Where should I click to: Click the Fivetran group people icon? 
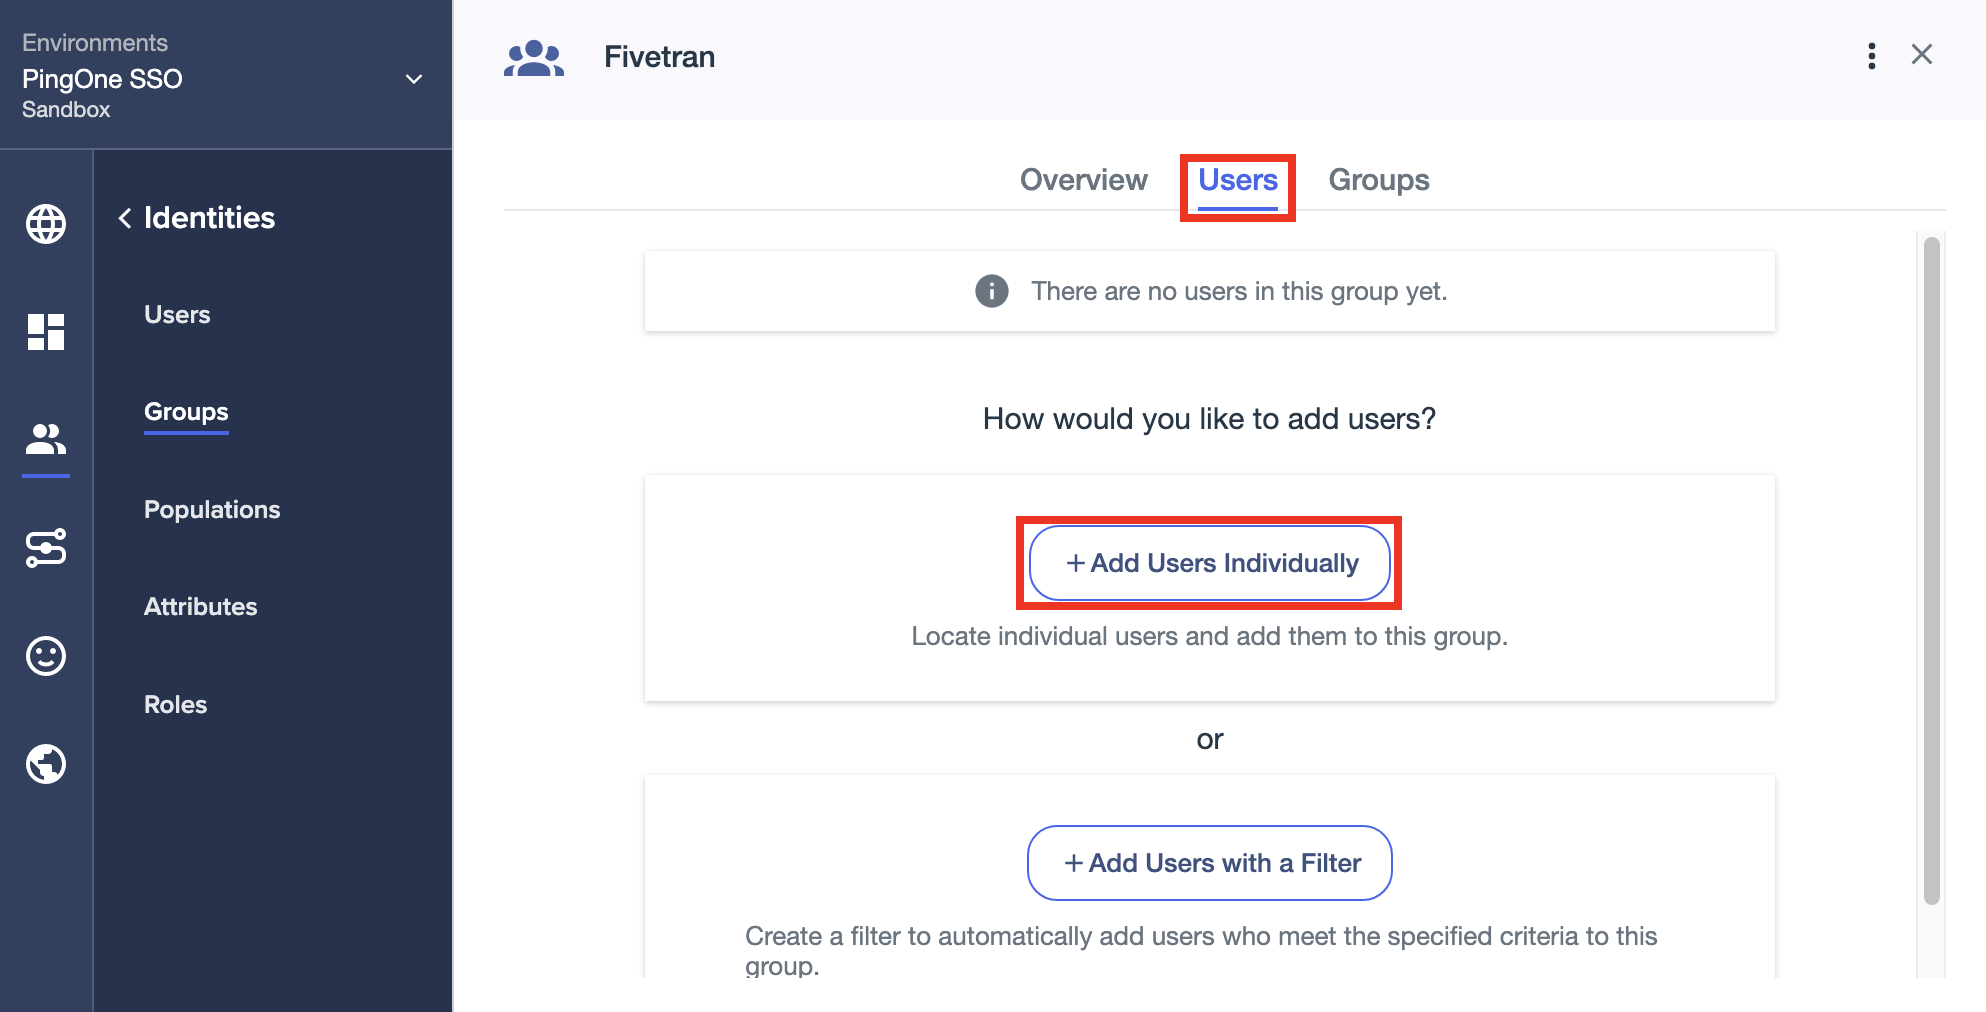coord(534,58)
